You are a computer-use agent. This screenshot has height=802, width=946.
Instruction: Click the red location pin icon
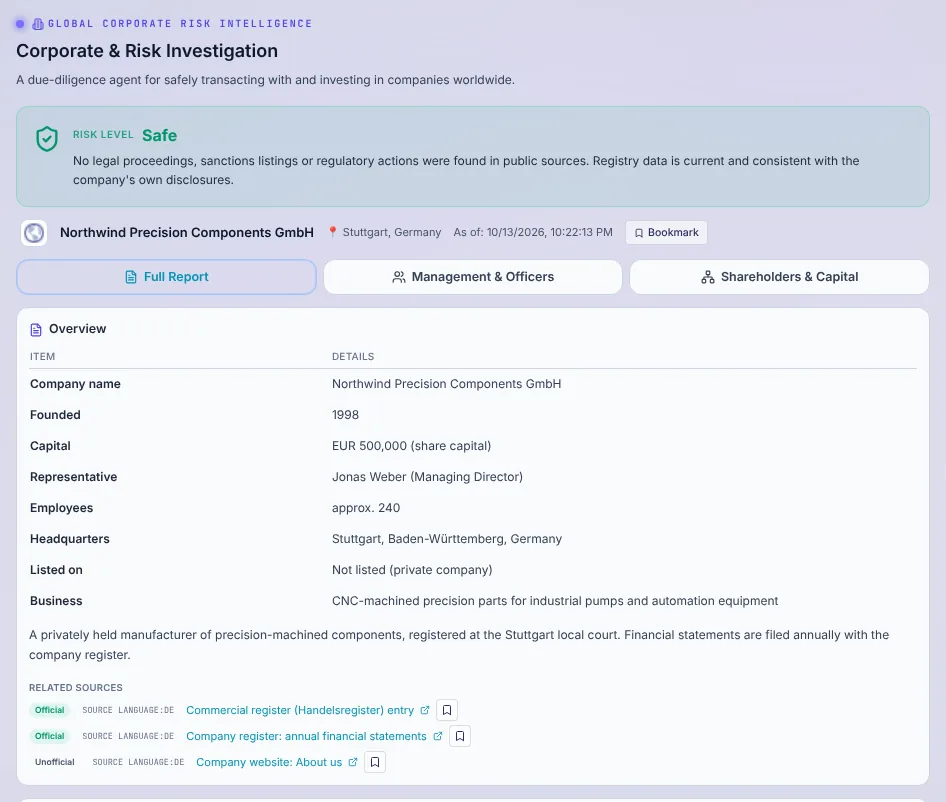coord(332,232)
